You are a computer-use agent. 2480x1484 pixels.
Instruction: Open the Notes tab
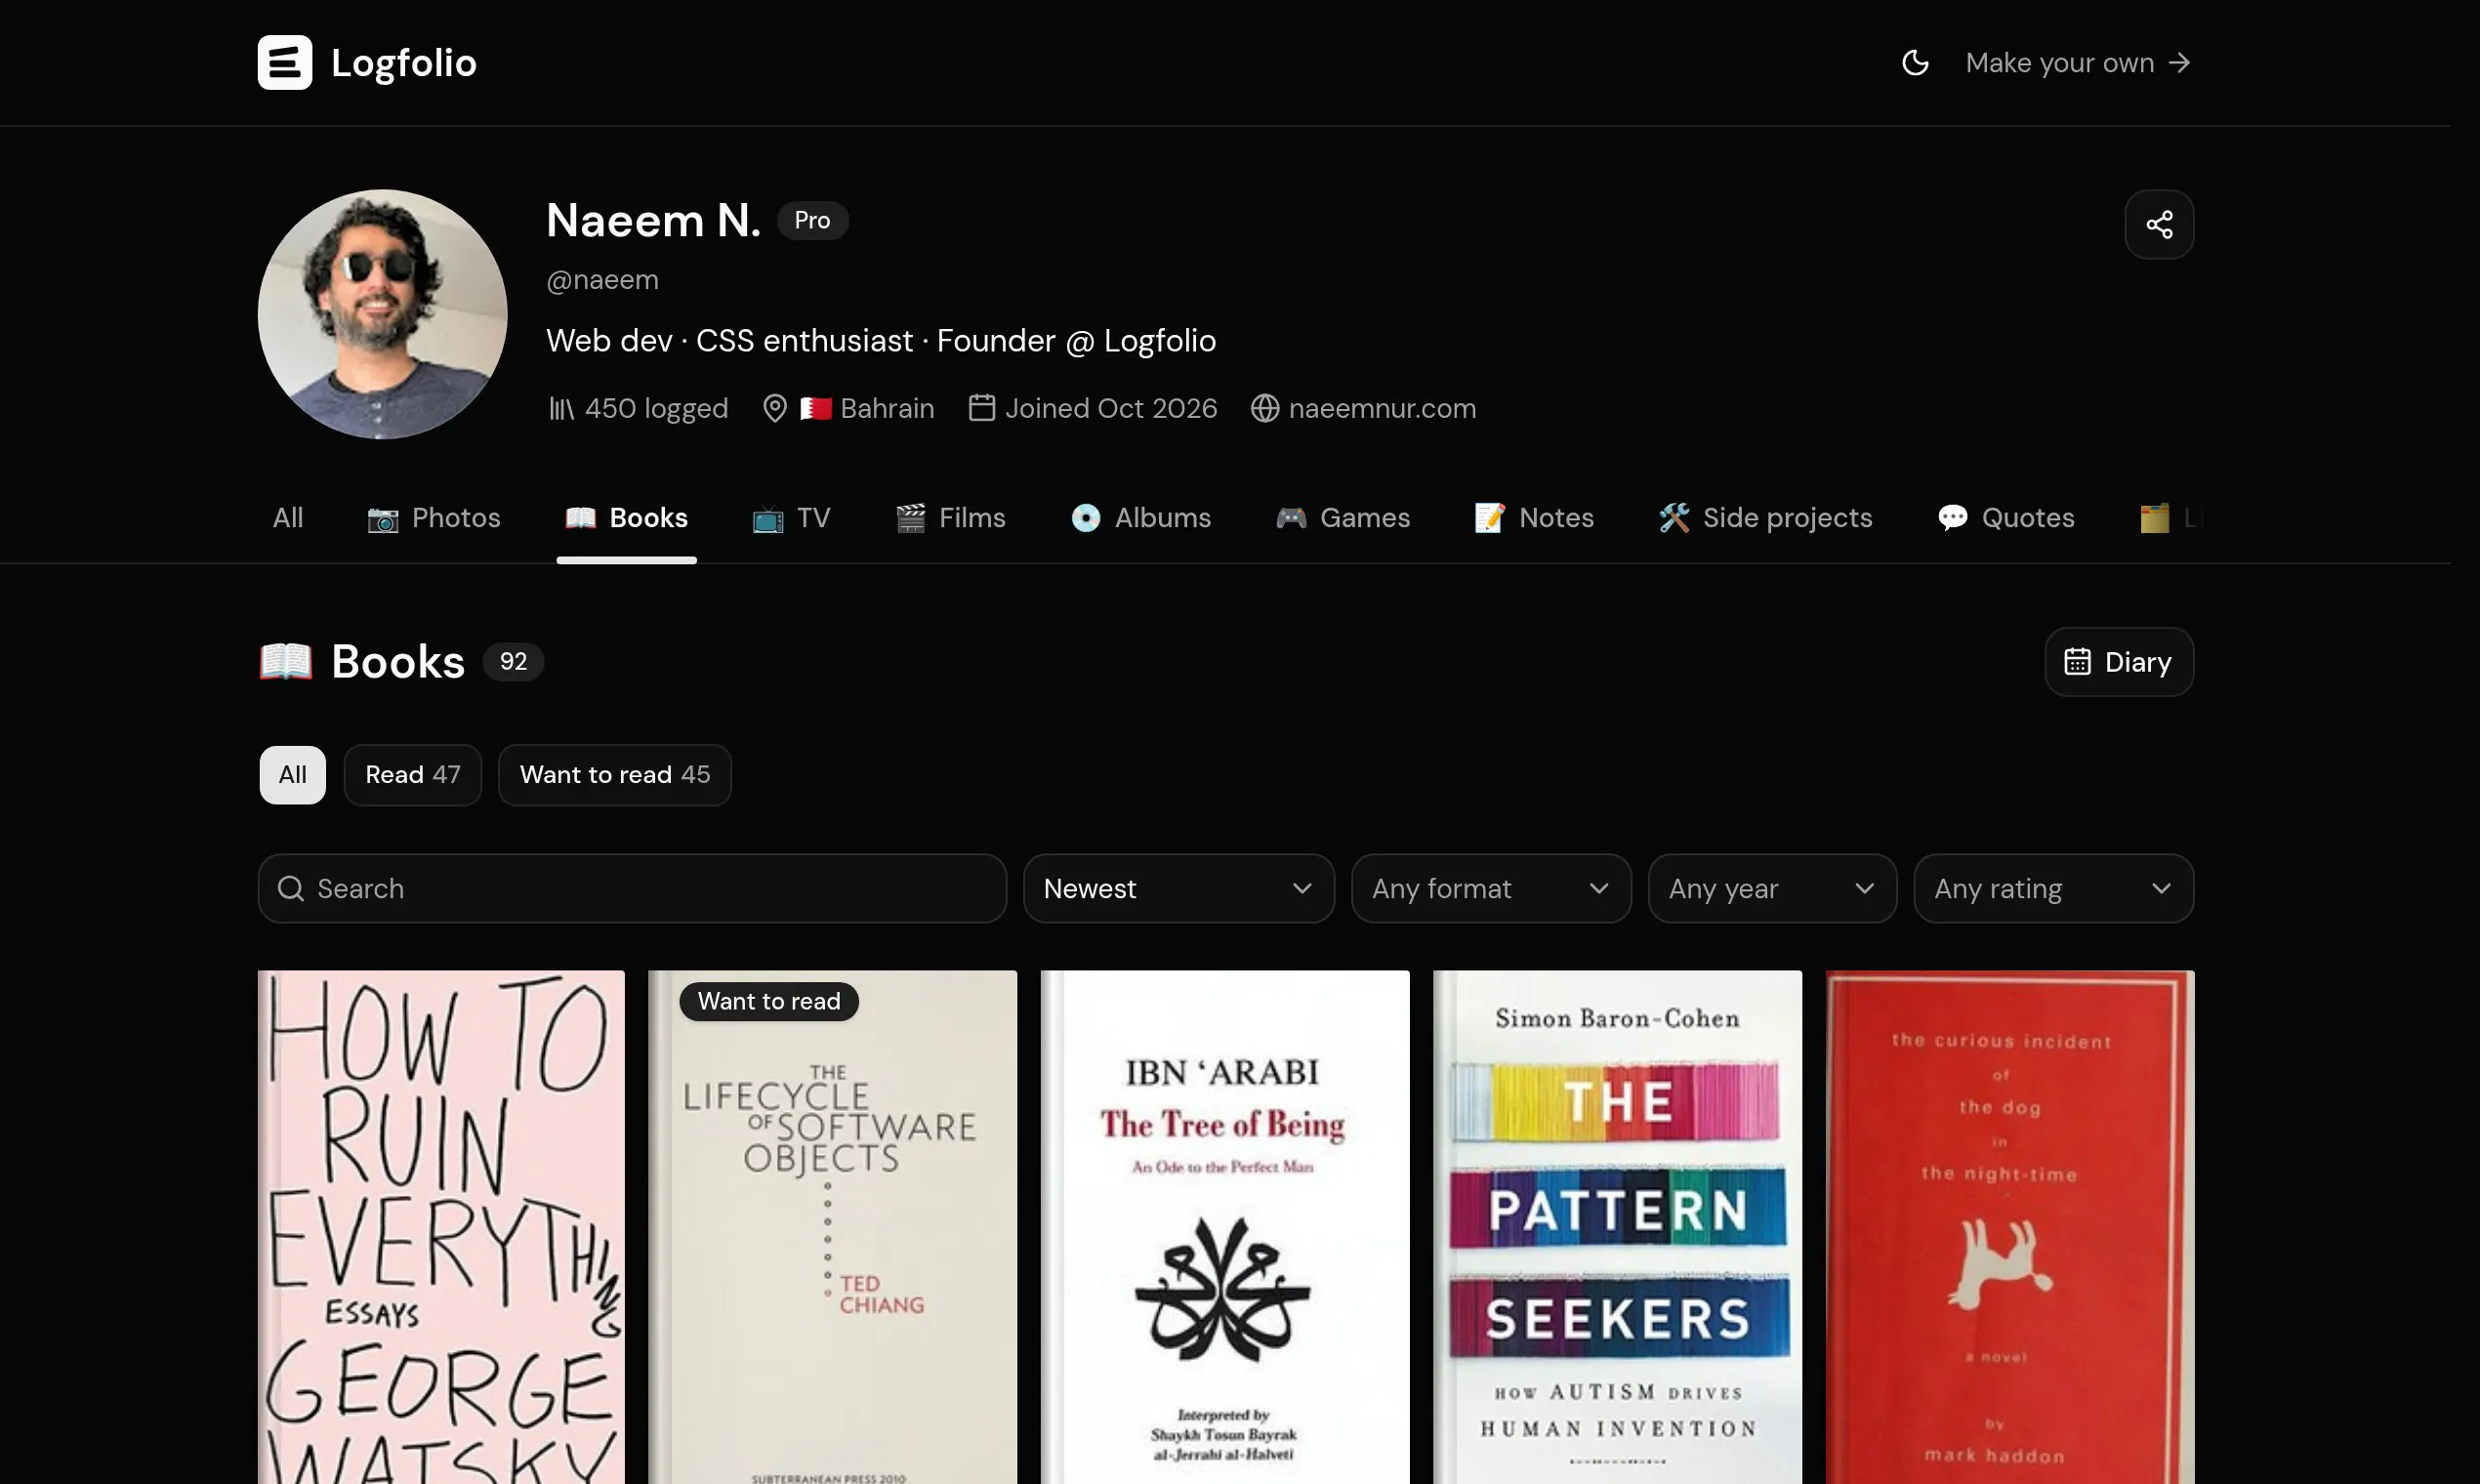pyautogui.click(x=1534, y=518)
